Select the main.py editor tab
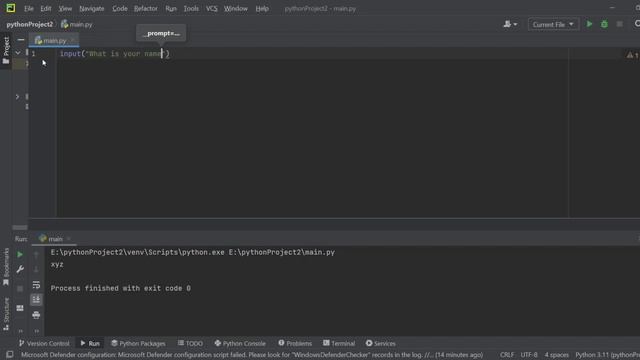 pos(54,40)
